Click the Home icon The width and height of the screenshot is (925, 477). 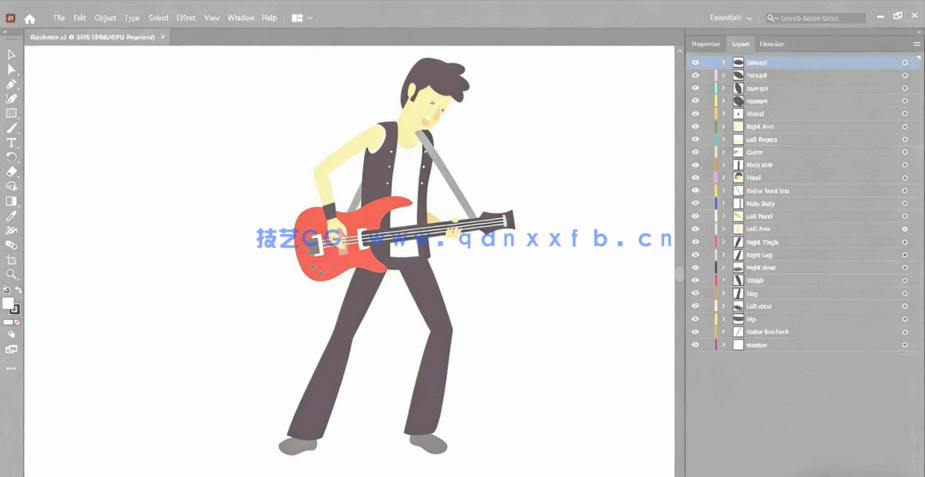[x=30, y=18]
